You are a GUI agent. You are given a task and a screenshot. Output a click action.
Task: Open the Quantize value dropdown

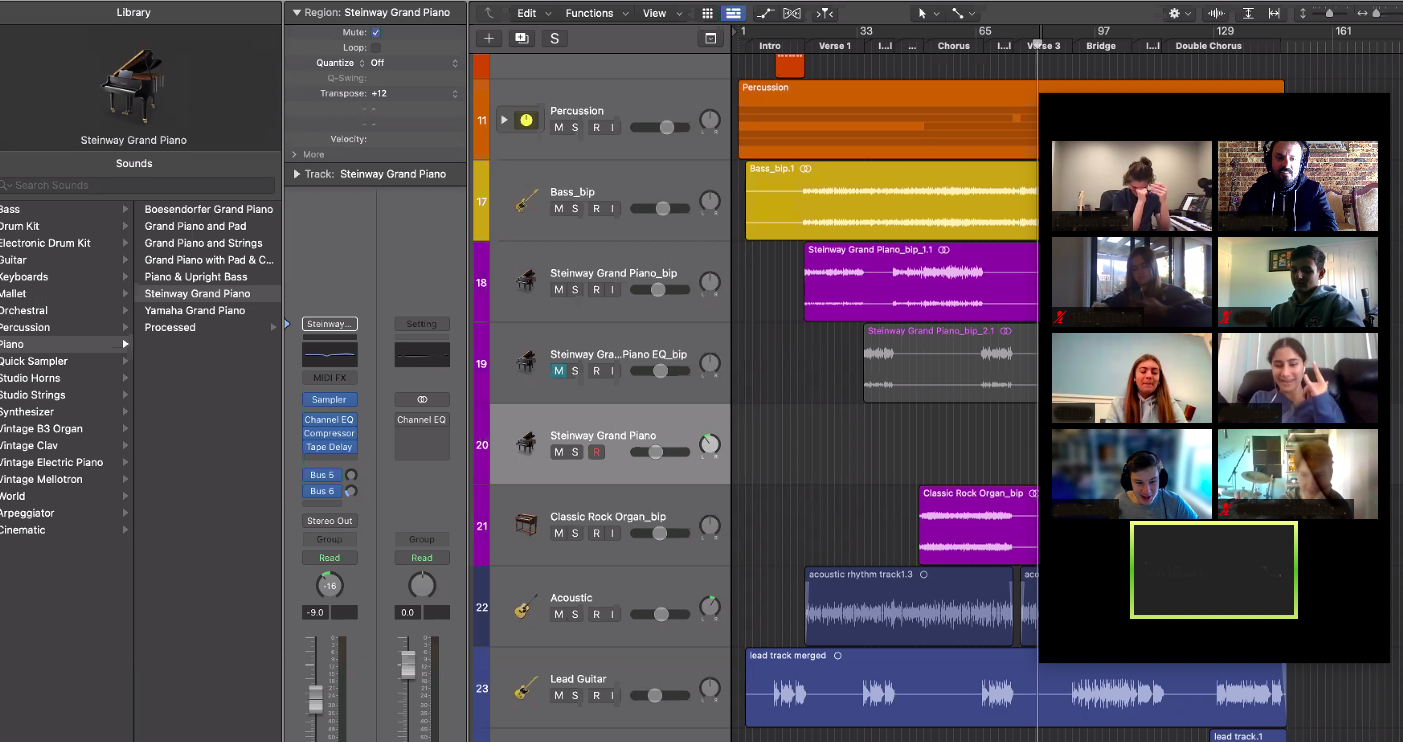[415, 63]
